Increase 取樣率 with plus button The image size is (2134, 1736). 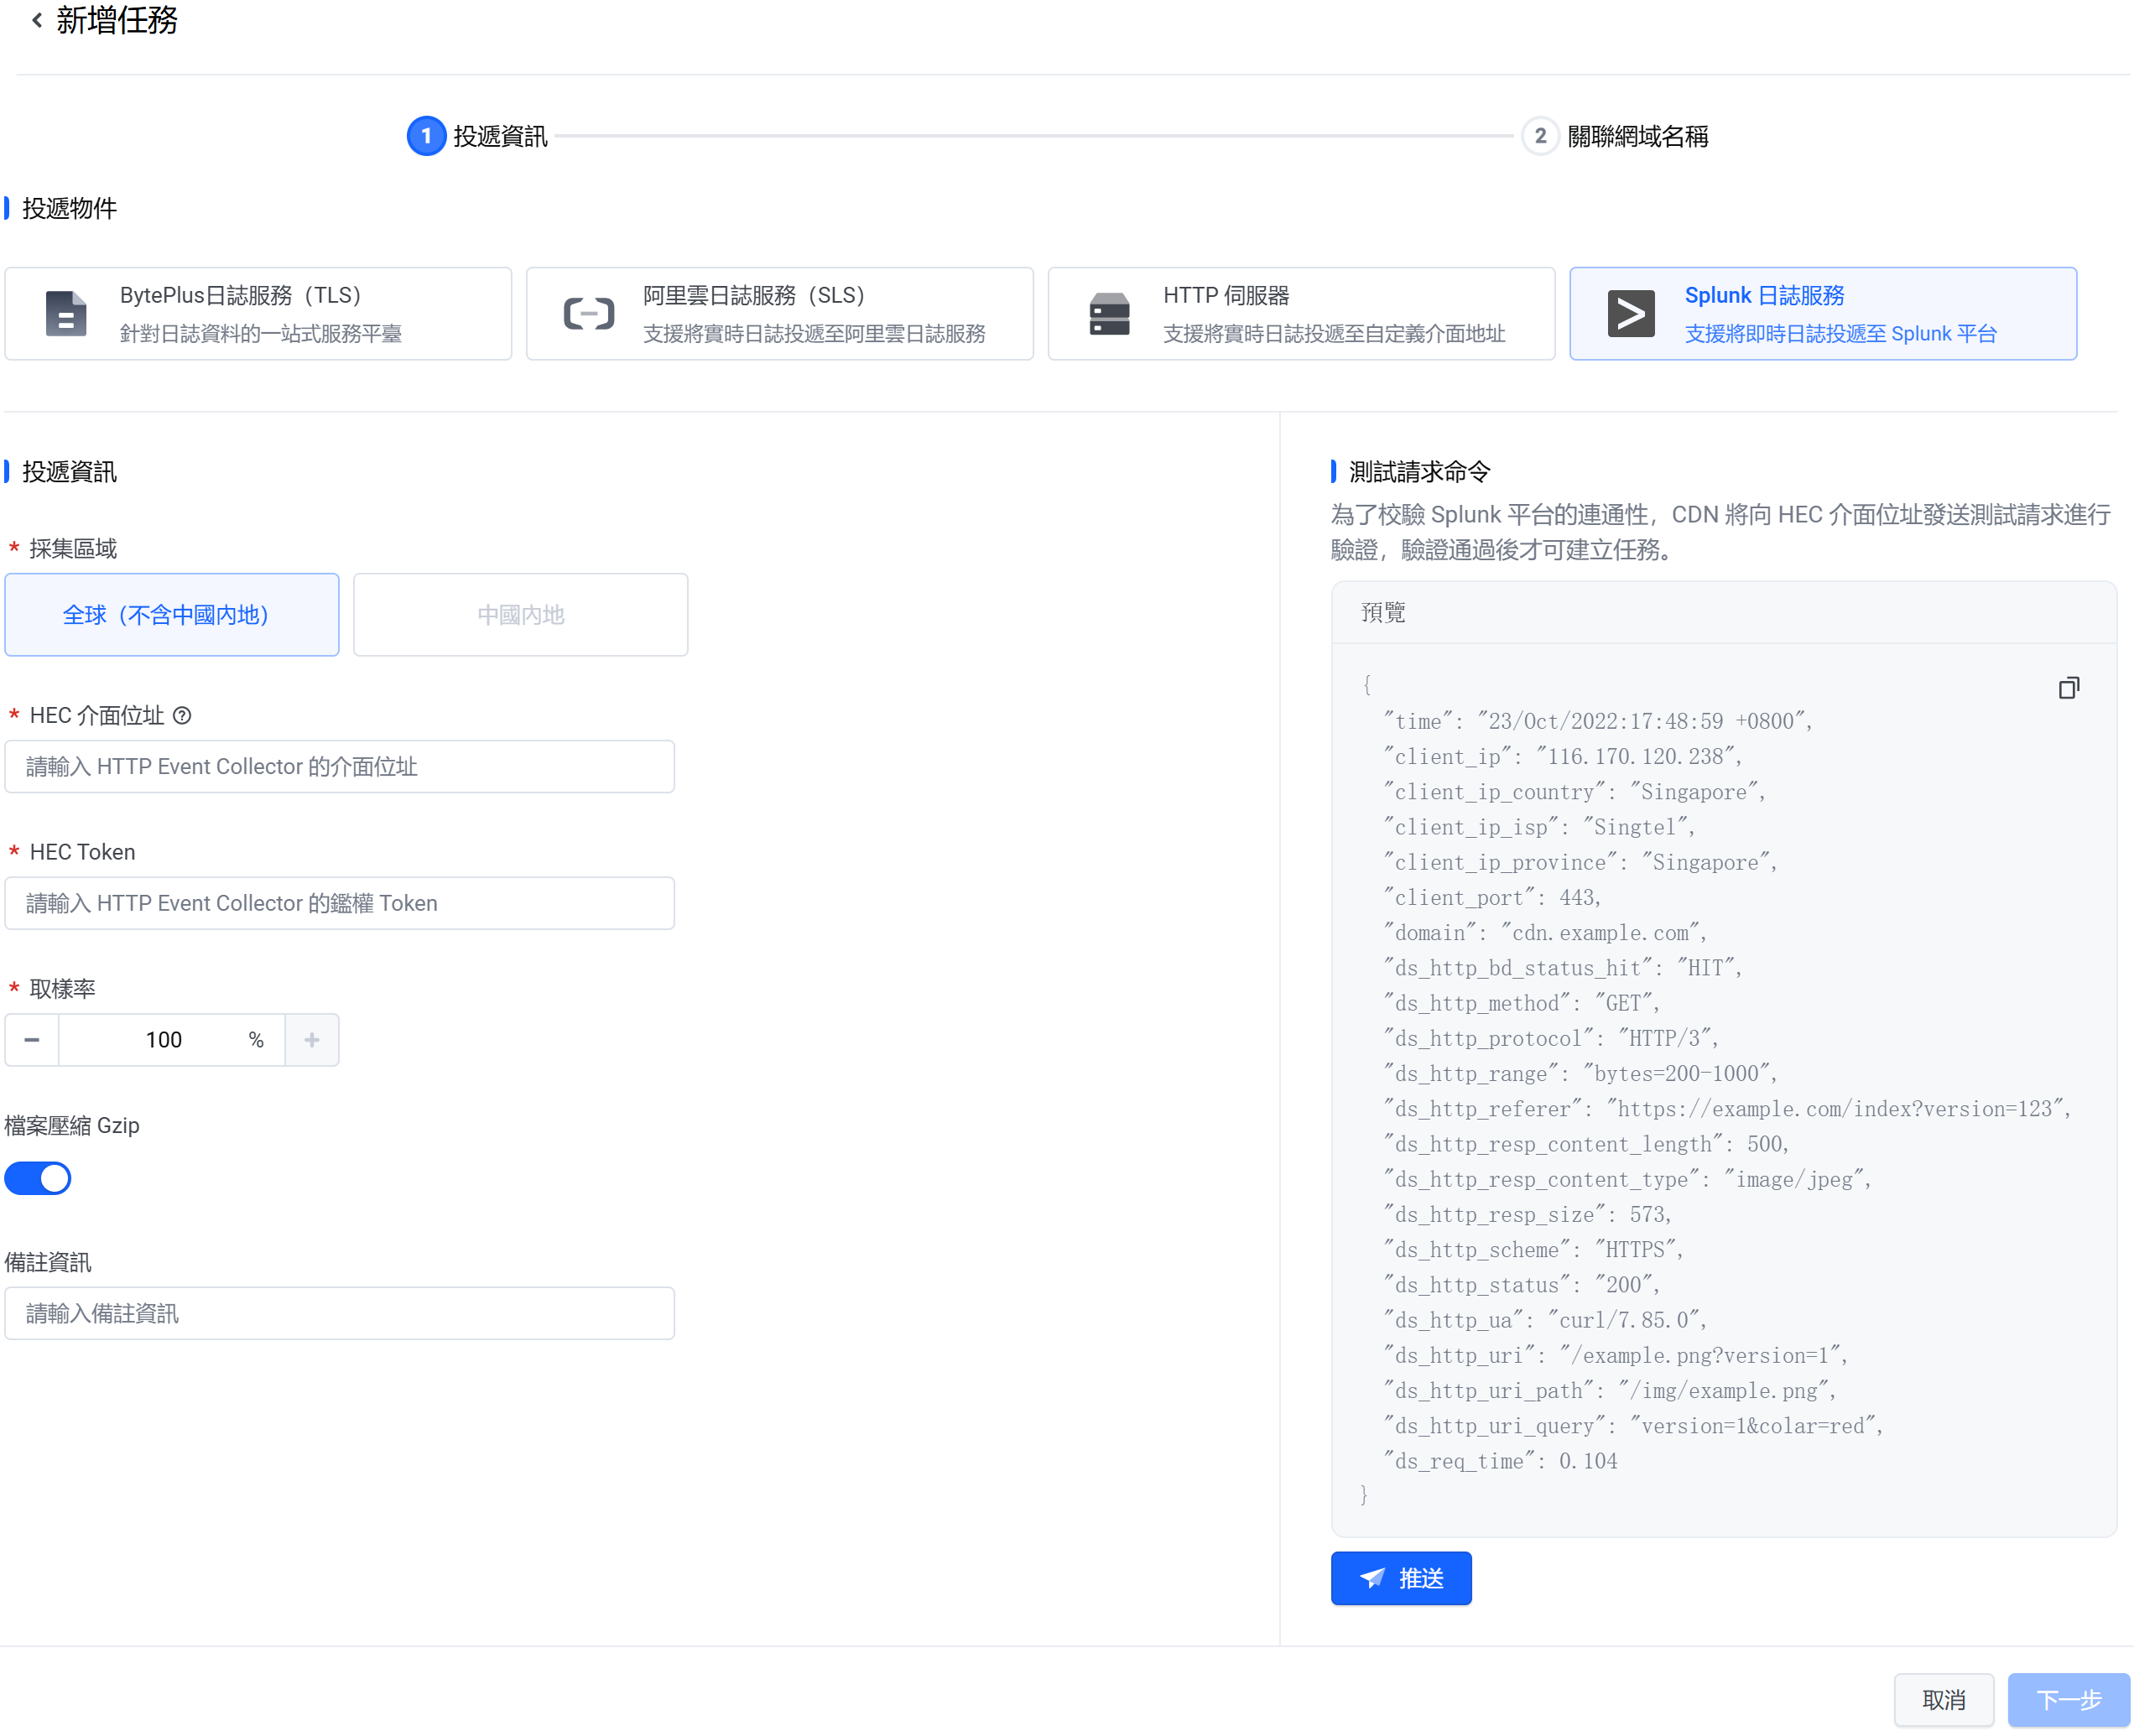click(312, 1040)
